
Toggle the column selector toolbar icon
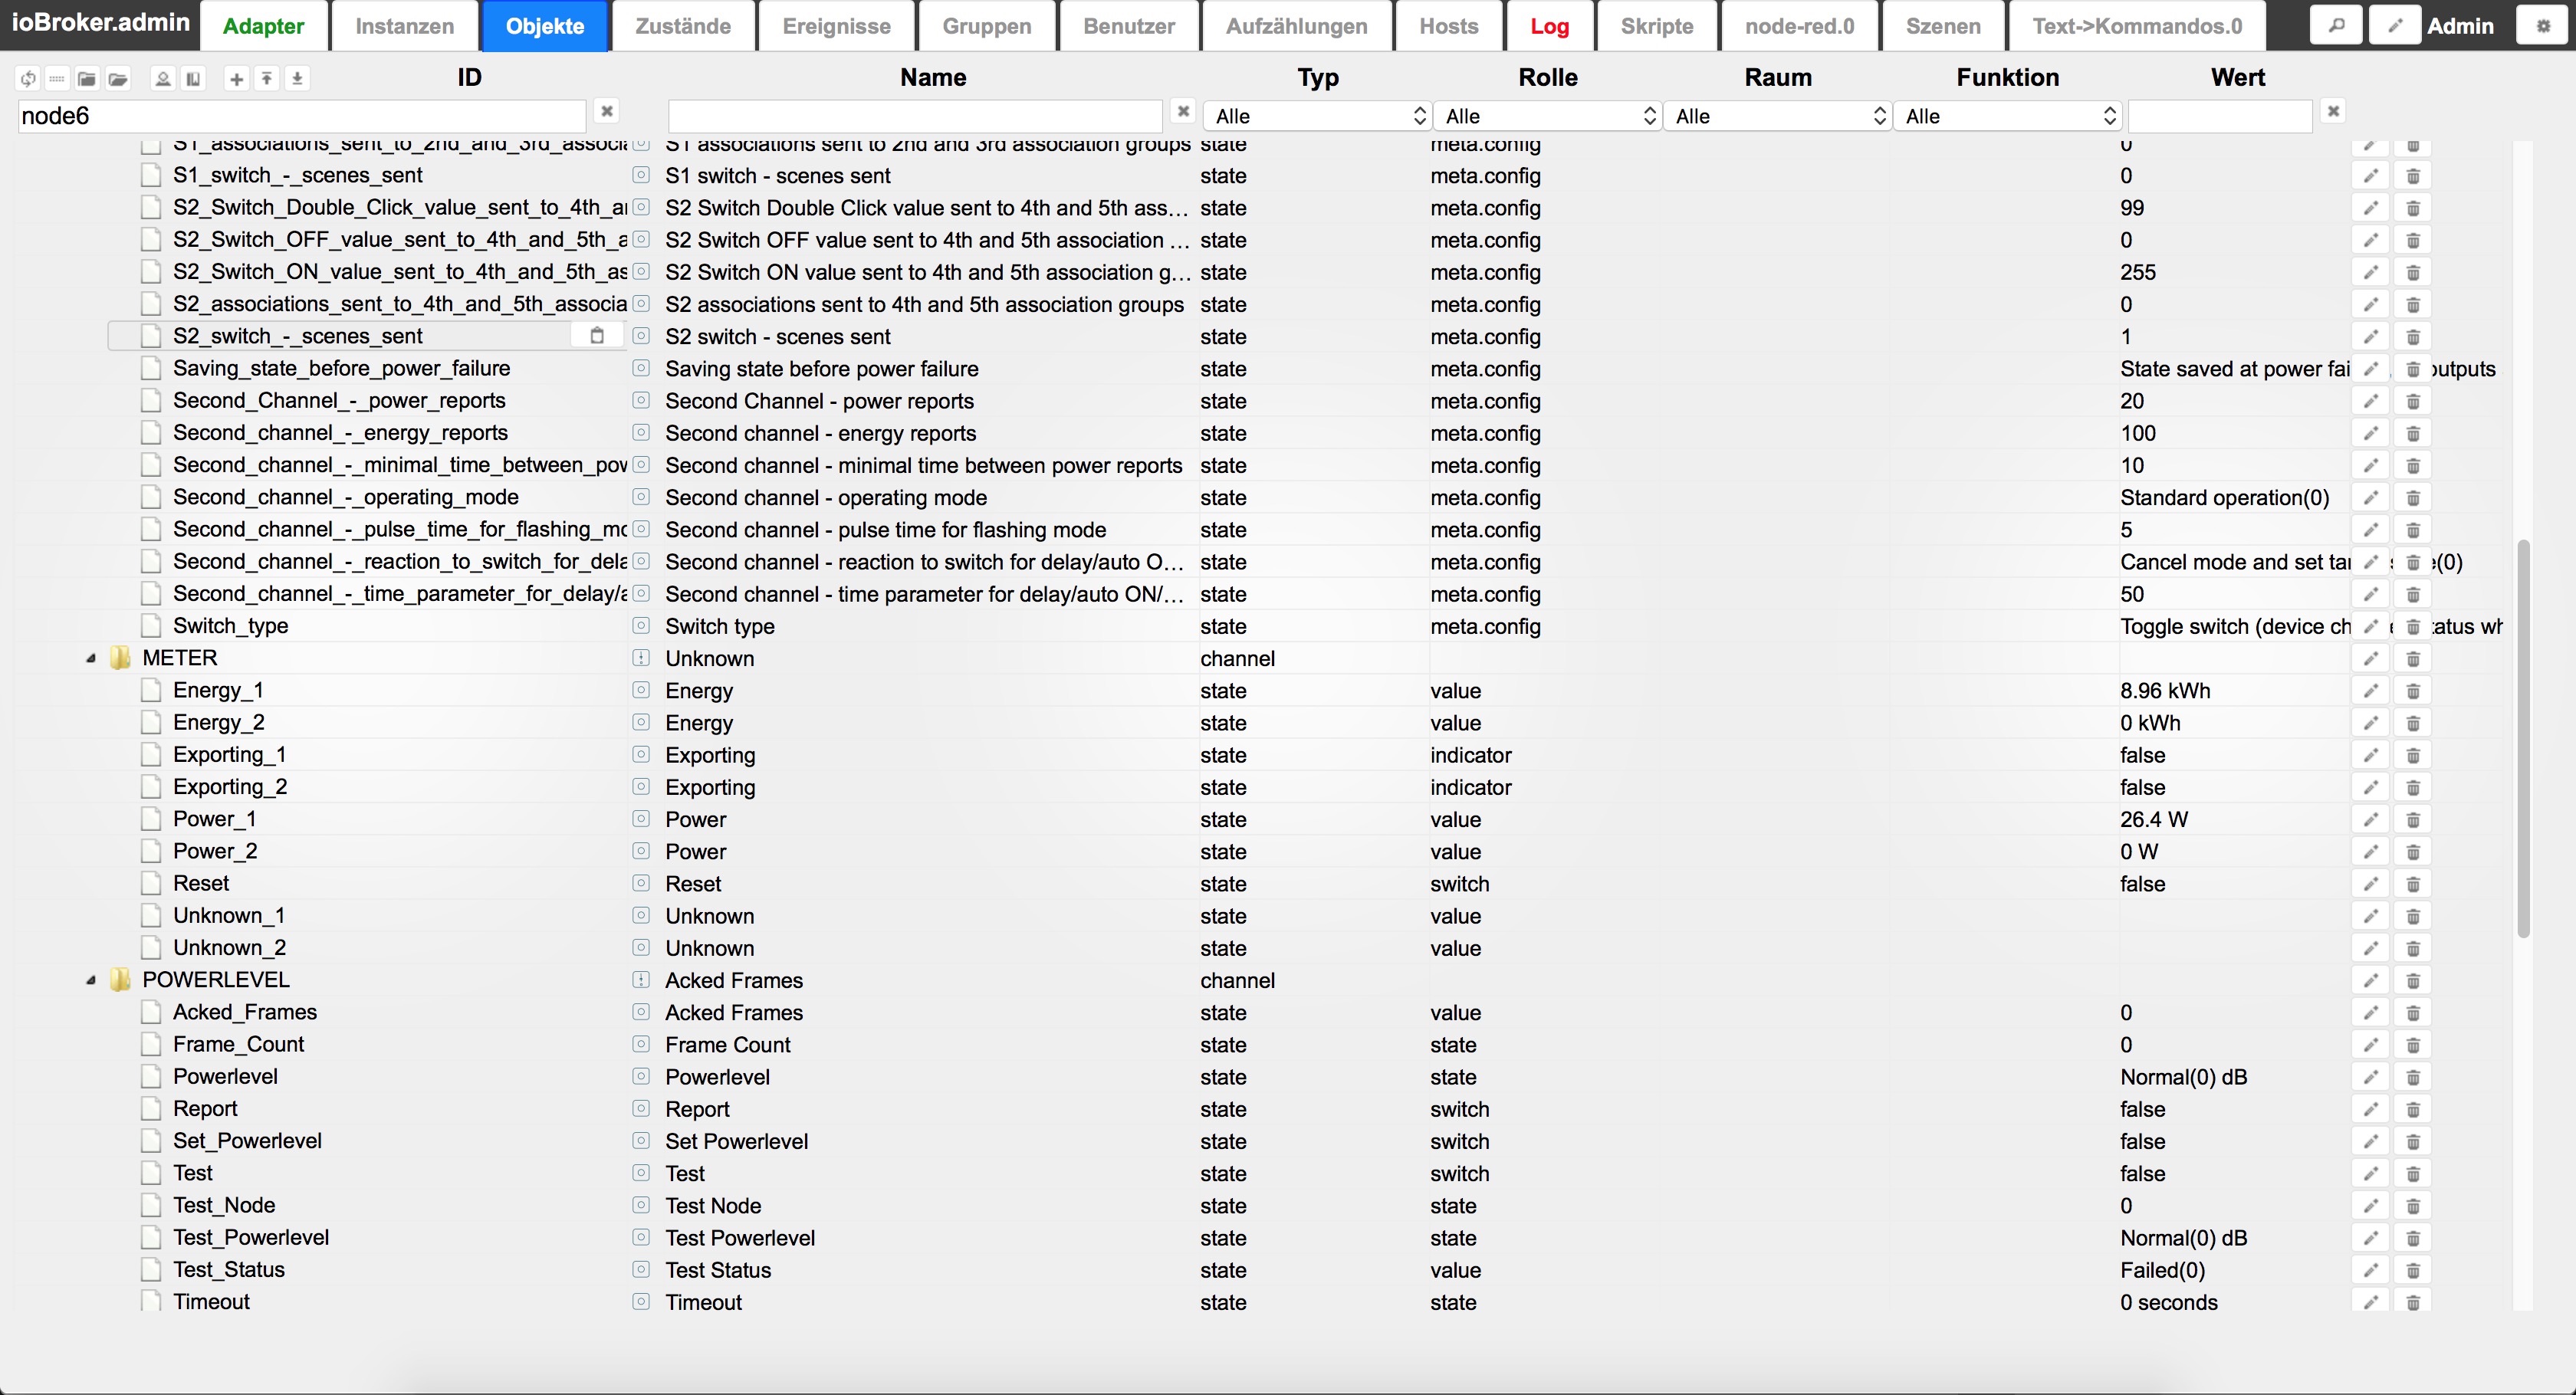coord(193,79)
